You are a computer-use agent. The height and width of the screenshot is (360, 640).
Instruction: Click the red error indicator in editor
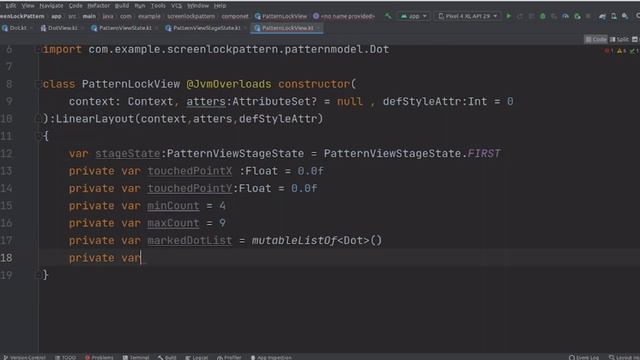(609, 51)
